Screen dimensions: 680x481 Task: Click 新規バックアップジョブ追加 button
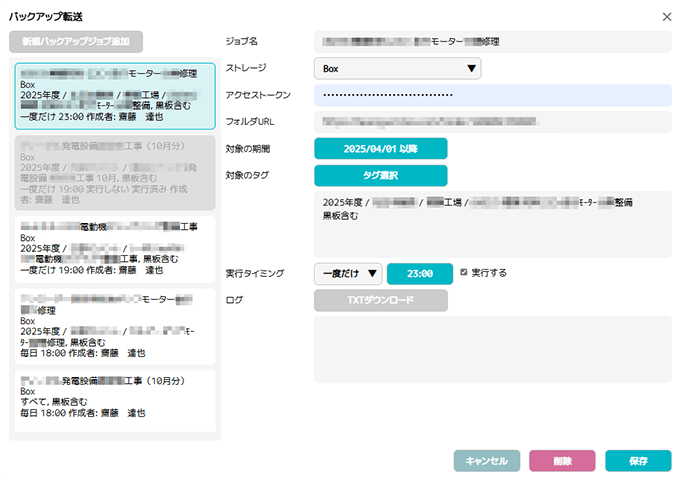click(76, 42)
